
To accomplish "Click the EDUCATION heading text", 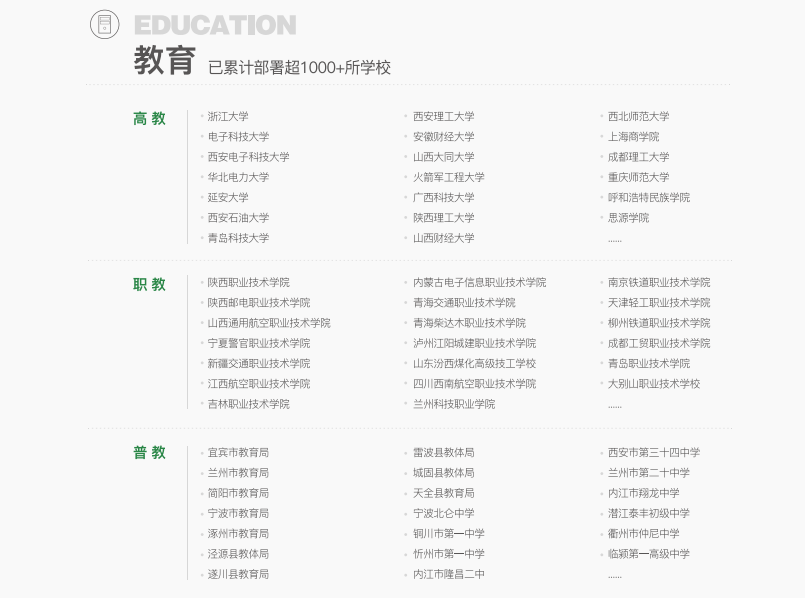I will (215, 25).
